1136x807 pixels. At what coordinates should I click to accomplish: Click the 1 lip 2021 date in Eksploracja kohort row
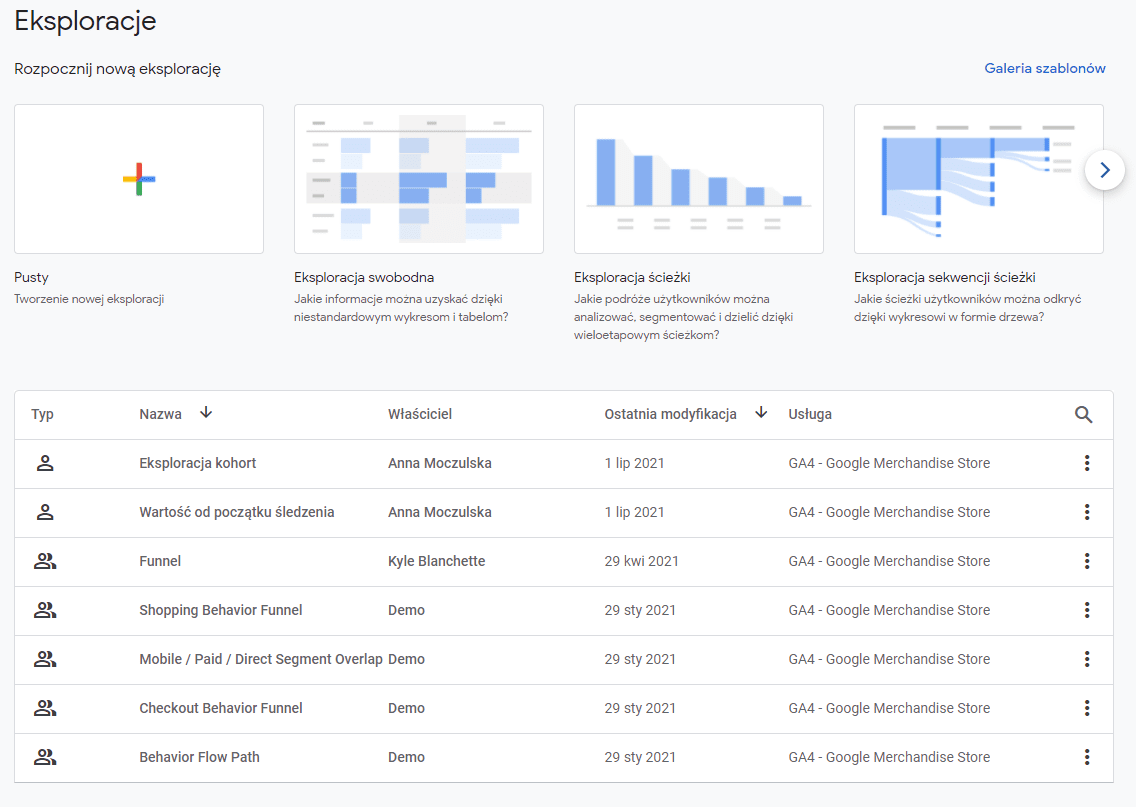click(634, 463)
